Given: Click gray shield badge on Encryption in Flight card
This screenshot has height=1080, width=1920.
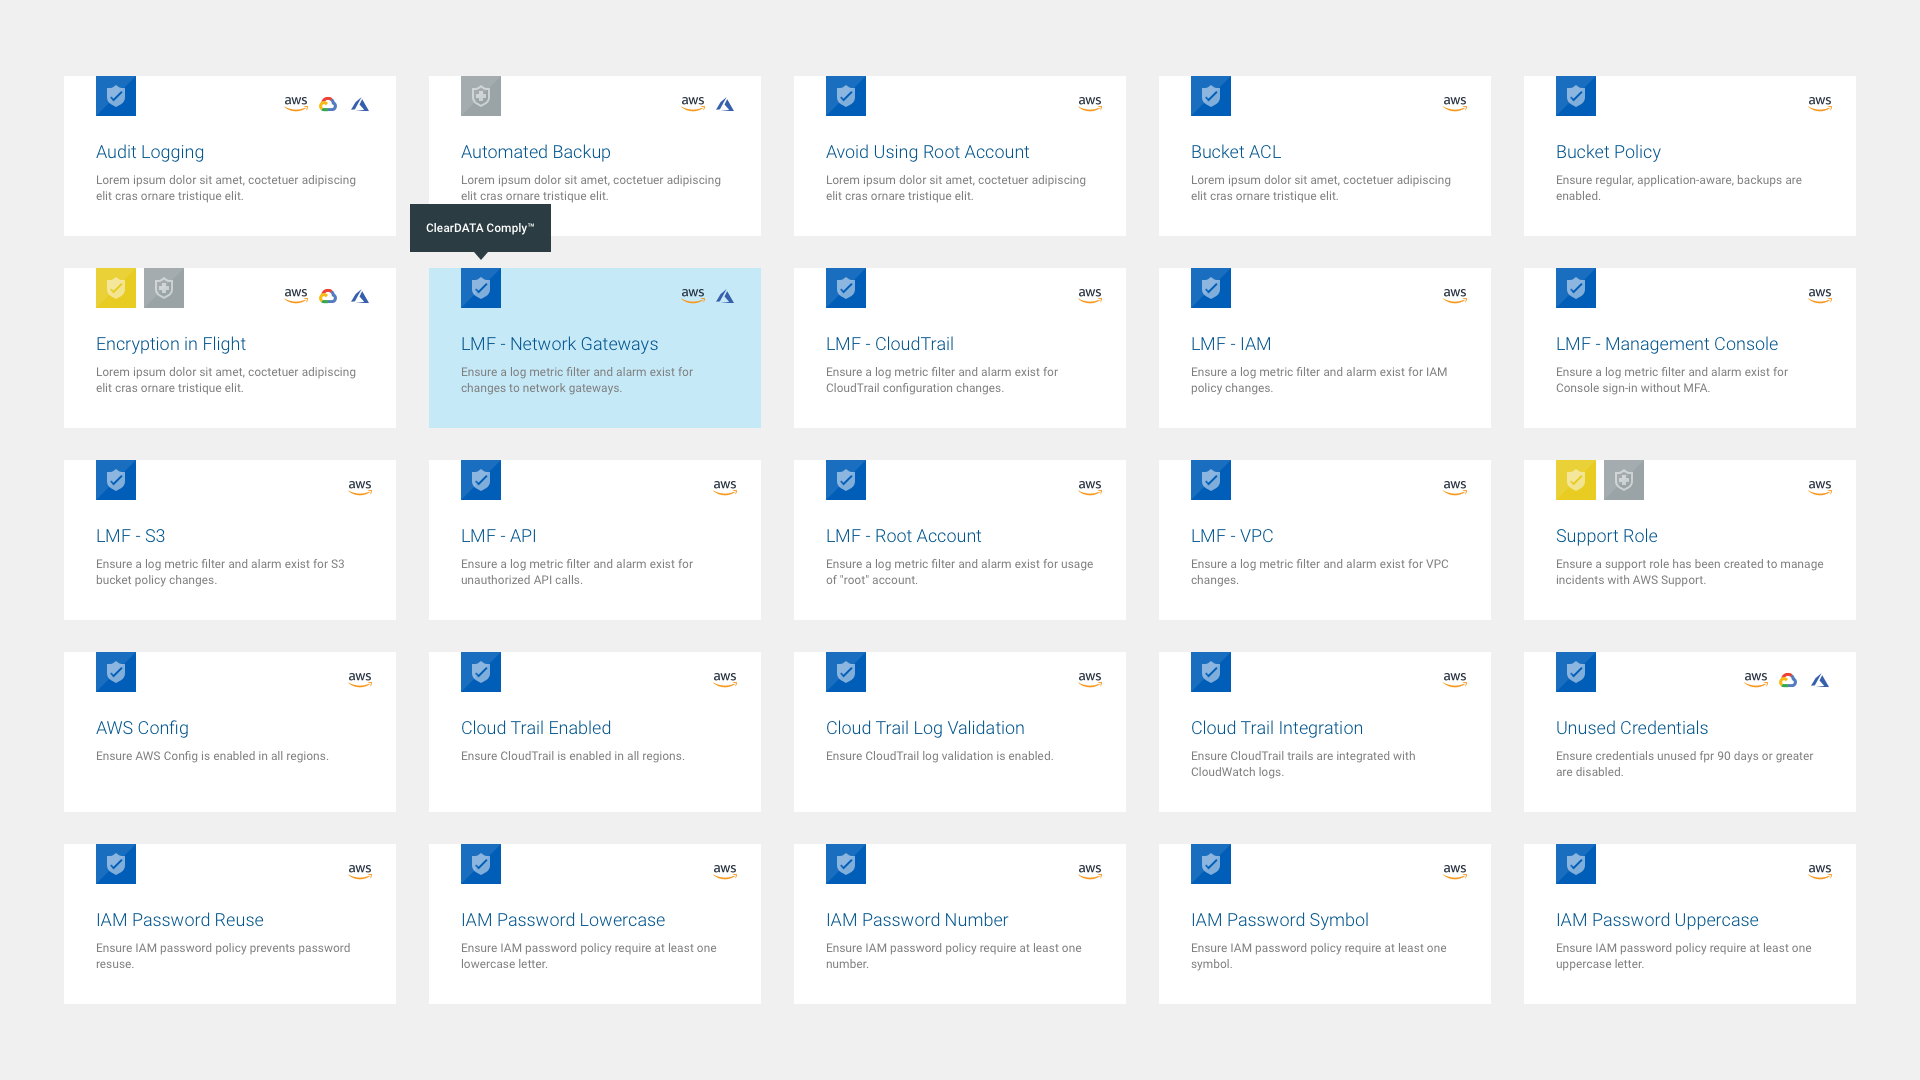Looking at the screenshot, I should [x=164, y=288].
